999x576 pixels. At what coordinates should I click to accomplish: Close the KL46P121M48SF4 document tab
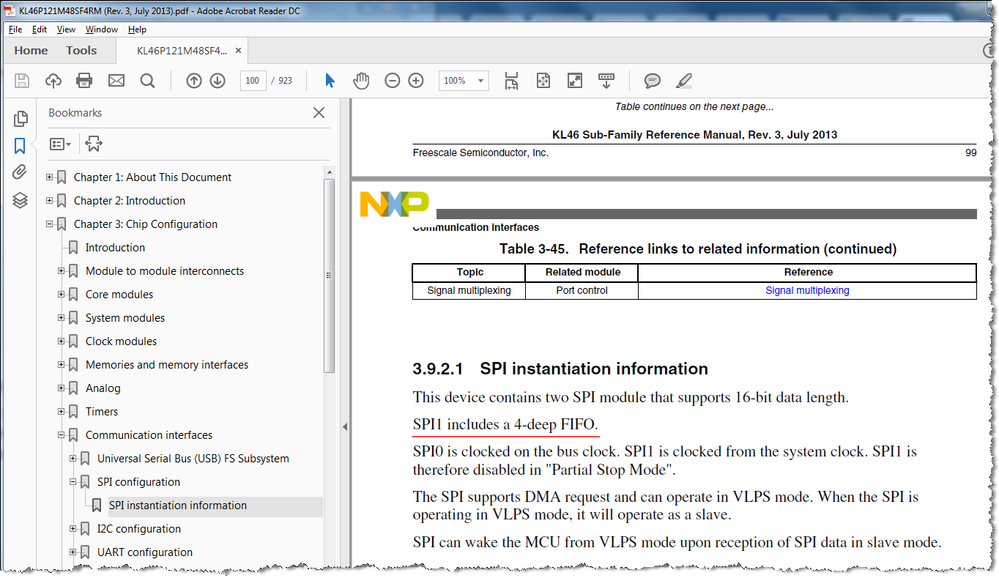[x=238, y=50]
